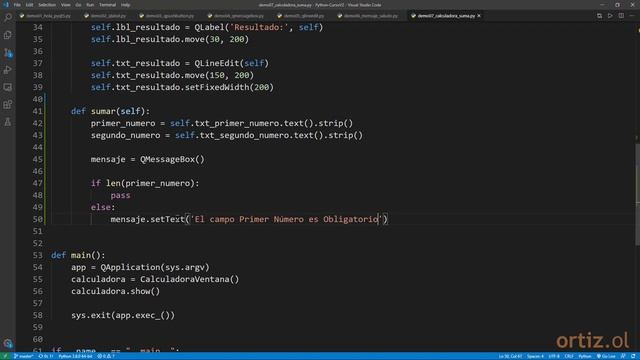Image resolution: width=640 pixels, height=360 pixels.
Task: Click line number 51 in the gutter
Action: point(38,231)
